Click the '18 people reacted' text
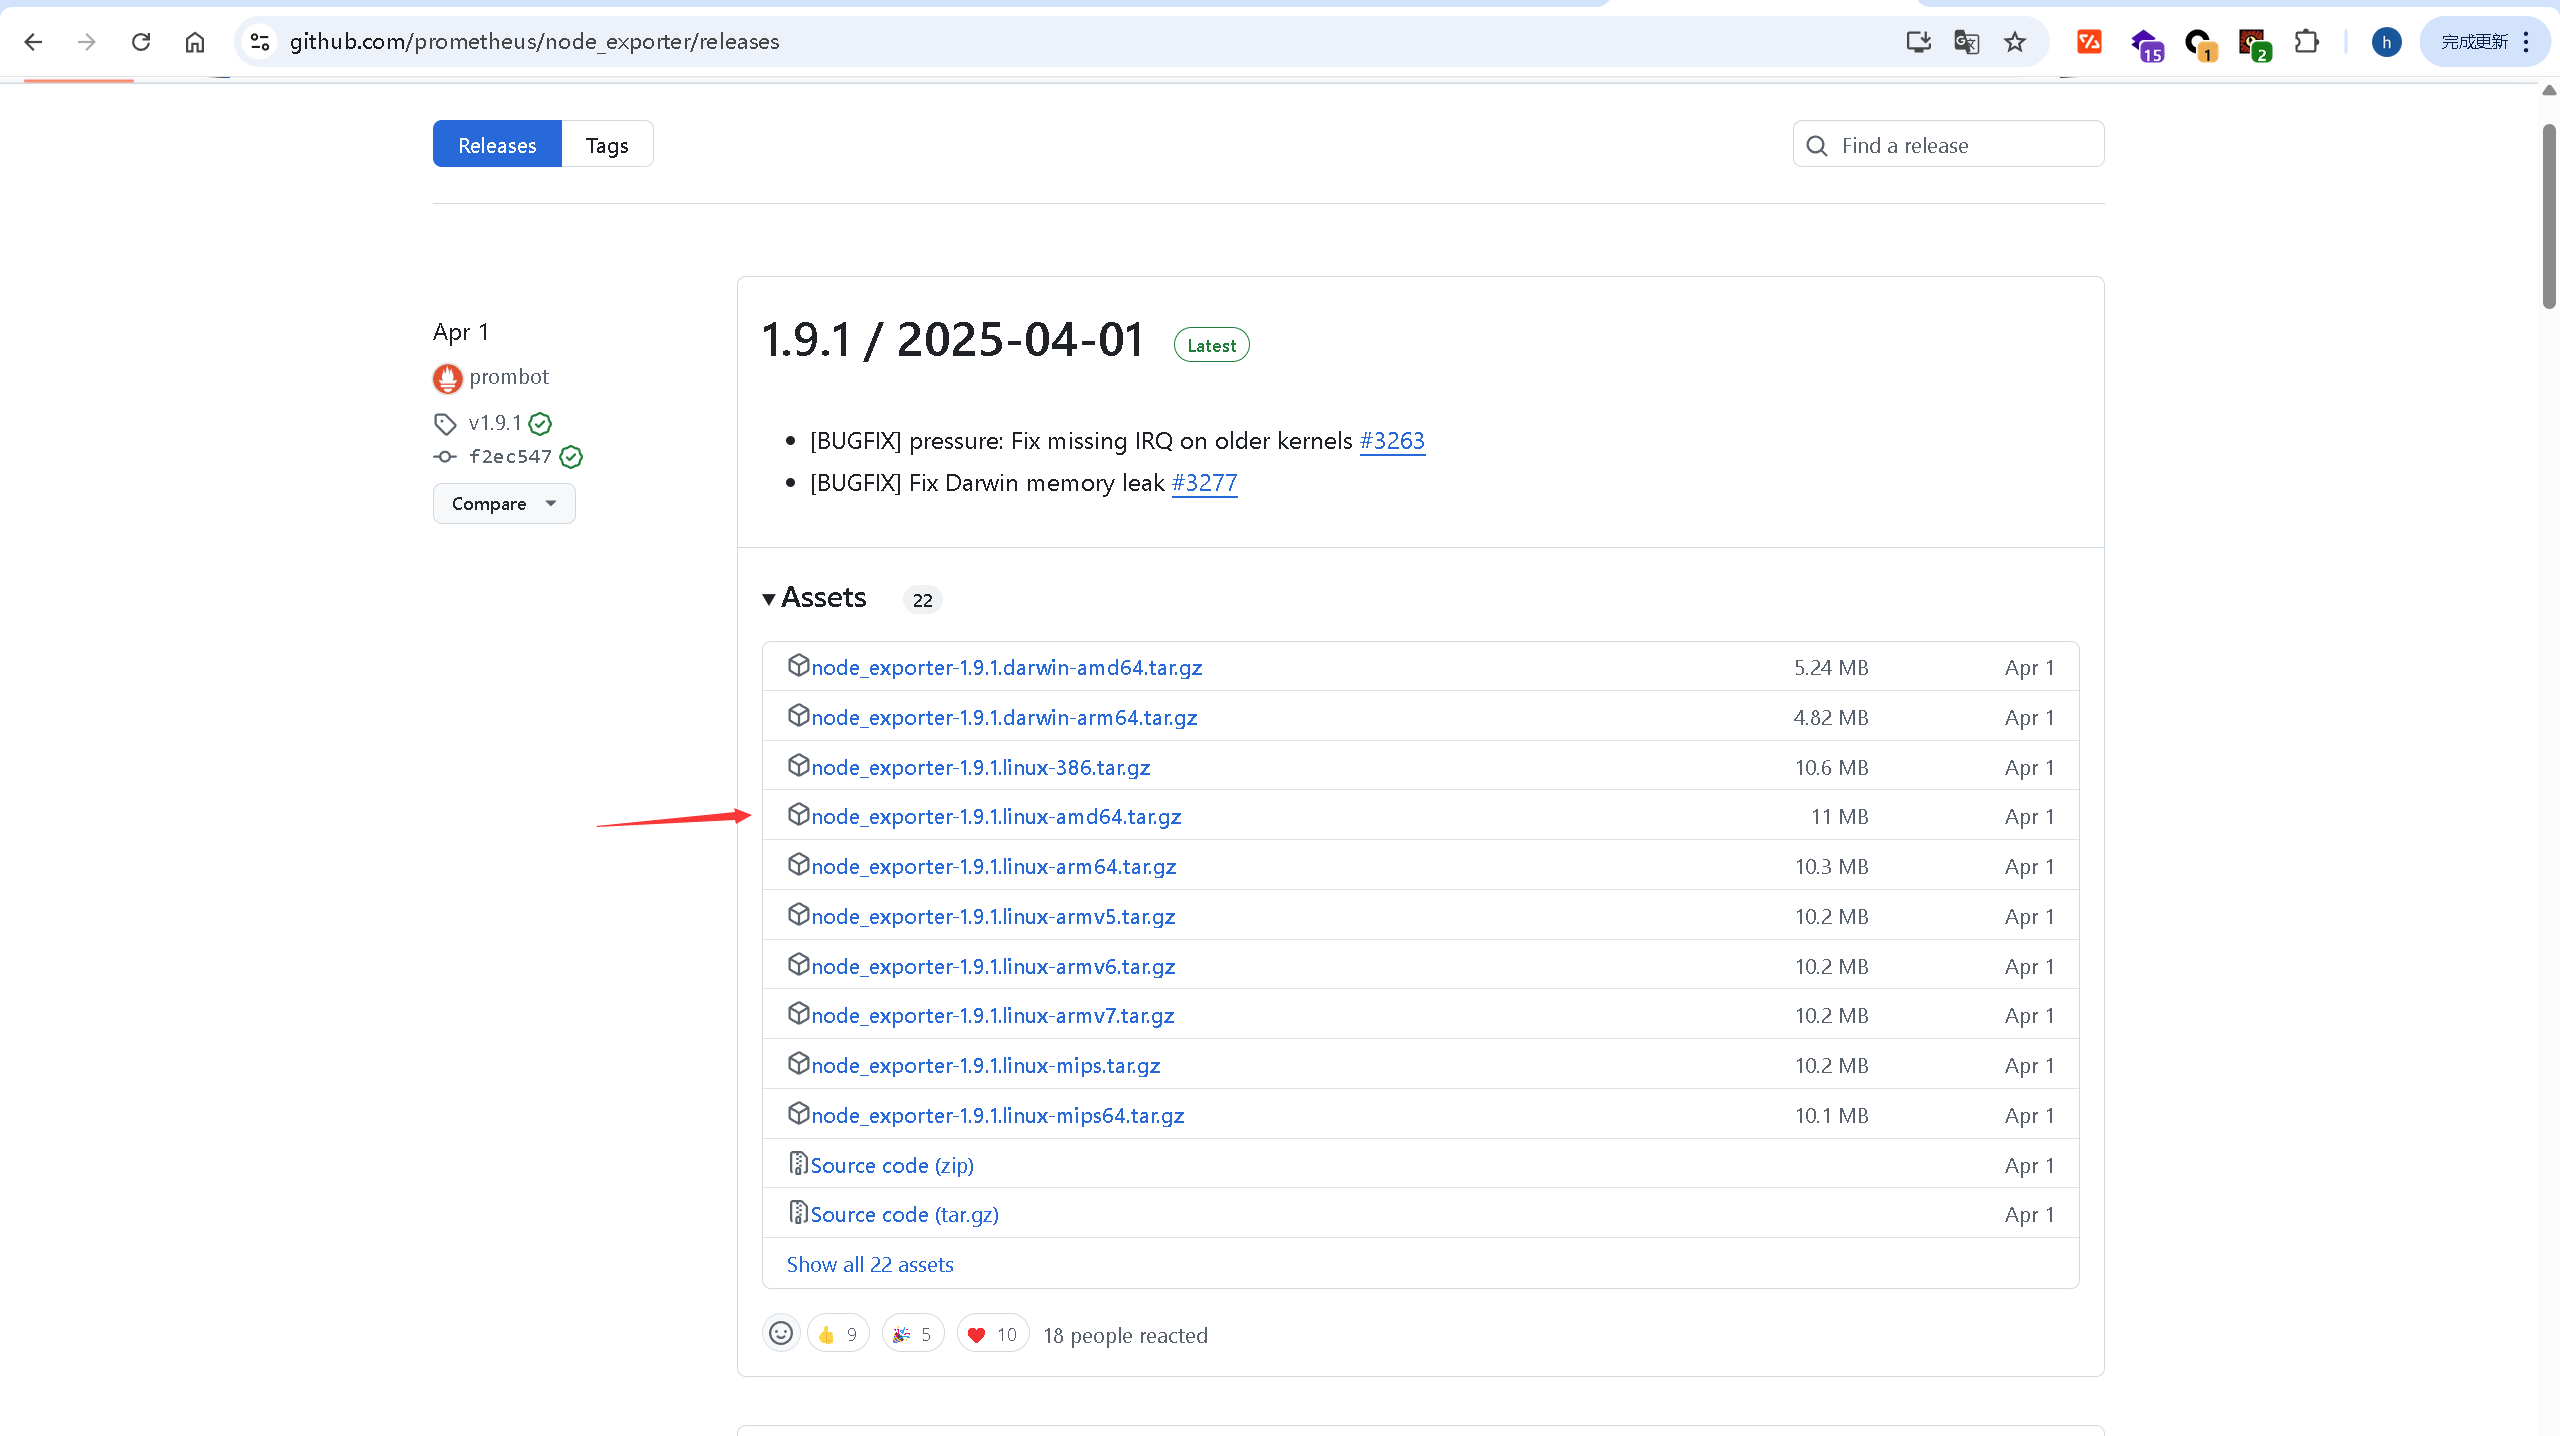2560x1436 pixels. pos(1125,1335)
